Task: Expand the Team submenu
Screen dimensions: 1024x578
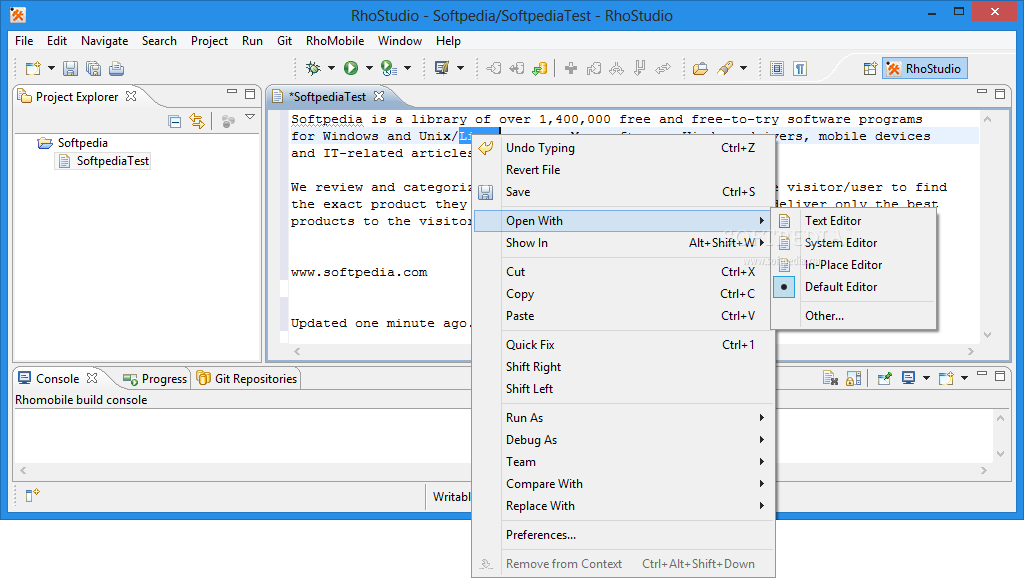Action: pos(624,462)
